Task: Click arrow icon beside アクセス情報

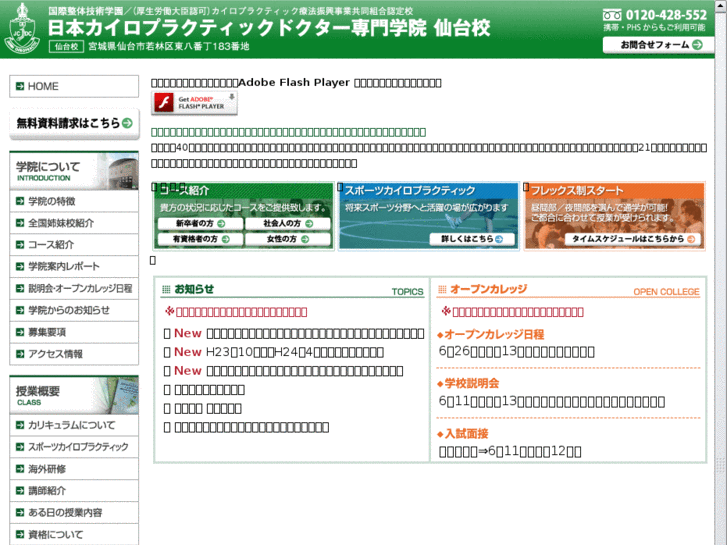Action: coord(20,354)
